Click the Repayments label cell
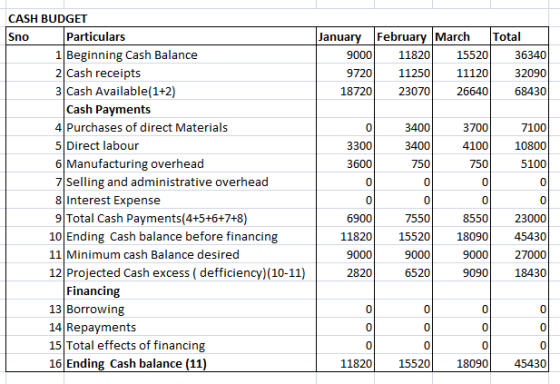 coord(190,327)
